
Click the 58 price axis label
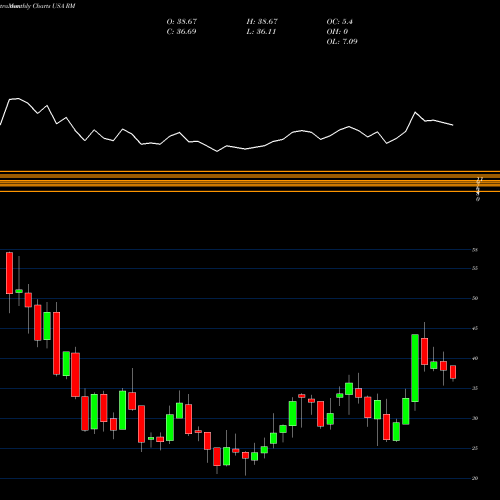[475, 250]
